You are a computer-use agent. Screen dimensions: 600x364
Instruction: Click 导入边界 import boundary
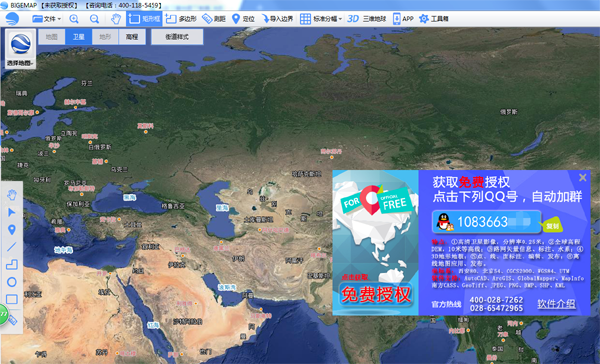pyautogui.click(x=277, y=19)
